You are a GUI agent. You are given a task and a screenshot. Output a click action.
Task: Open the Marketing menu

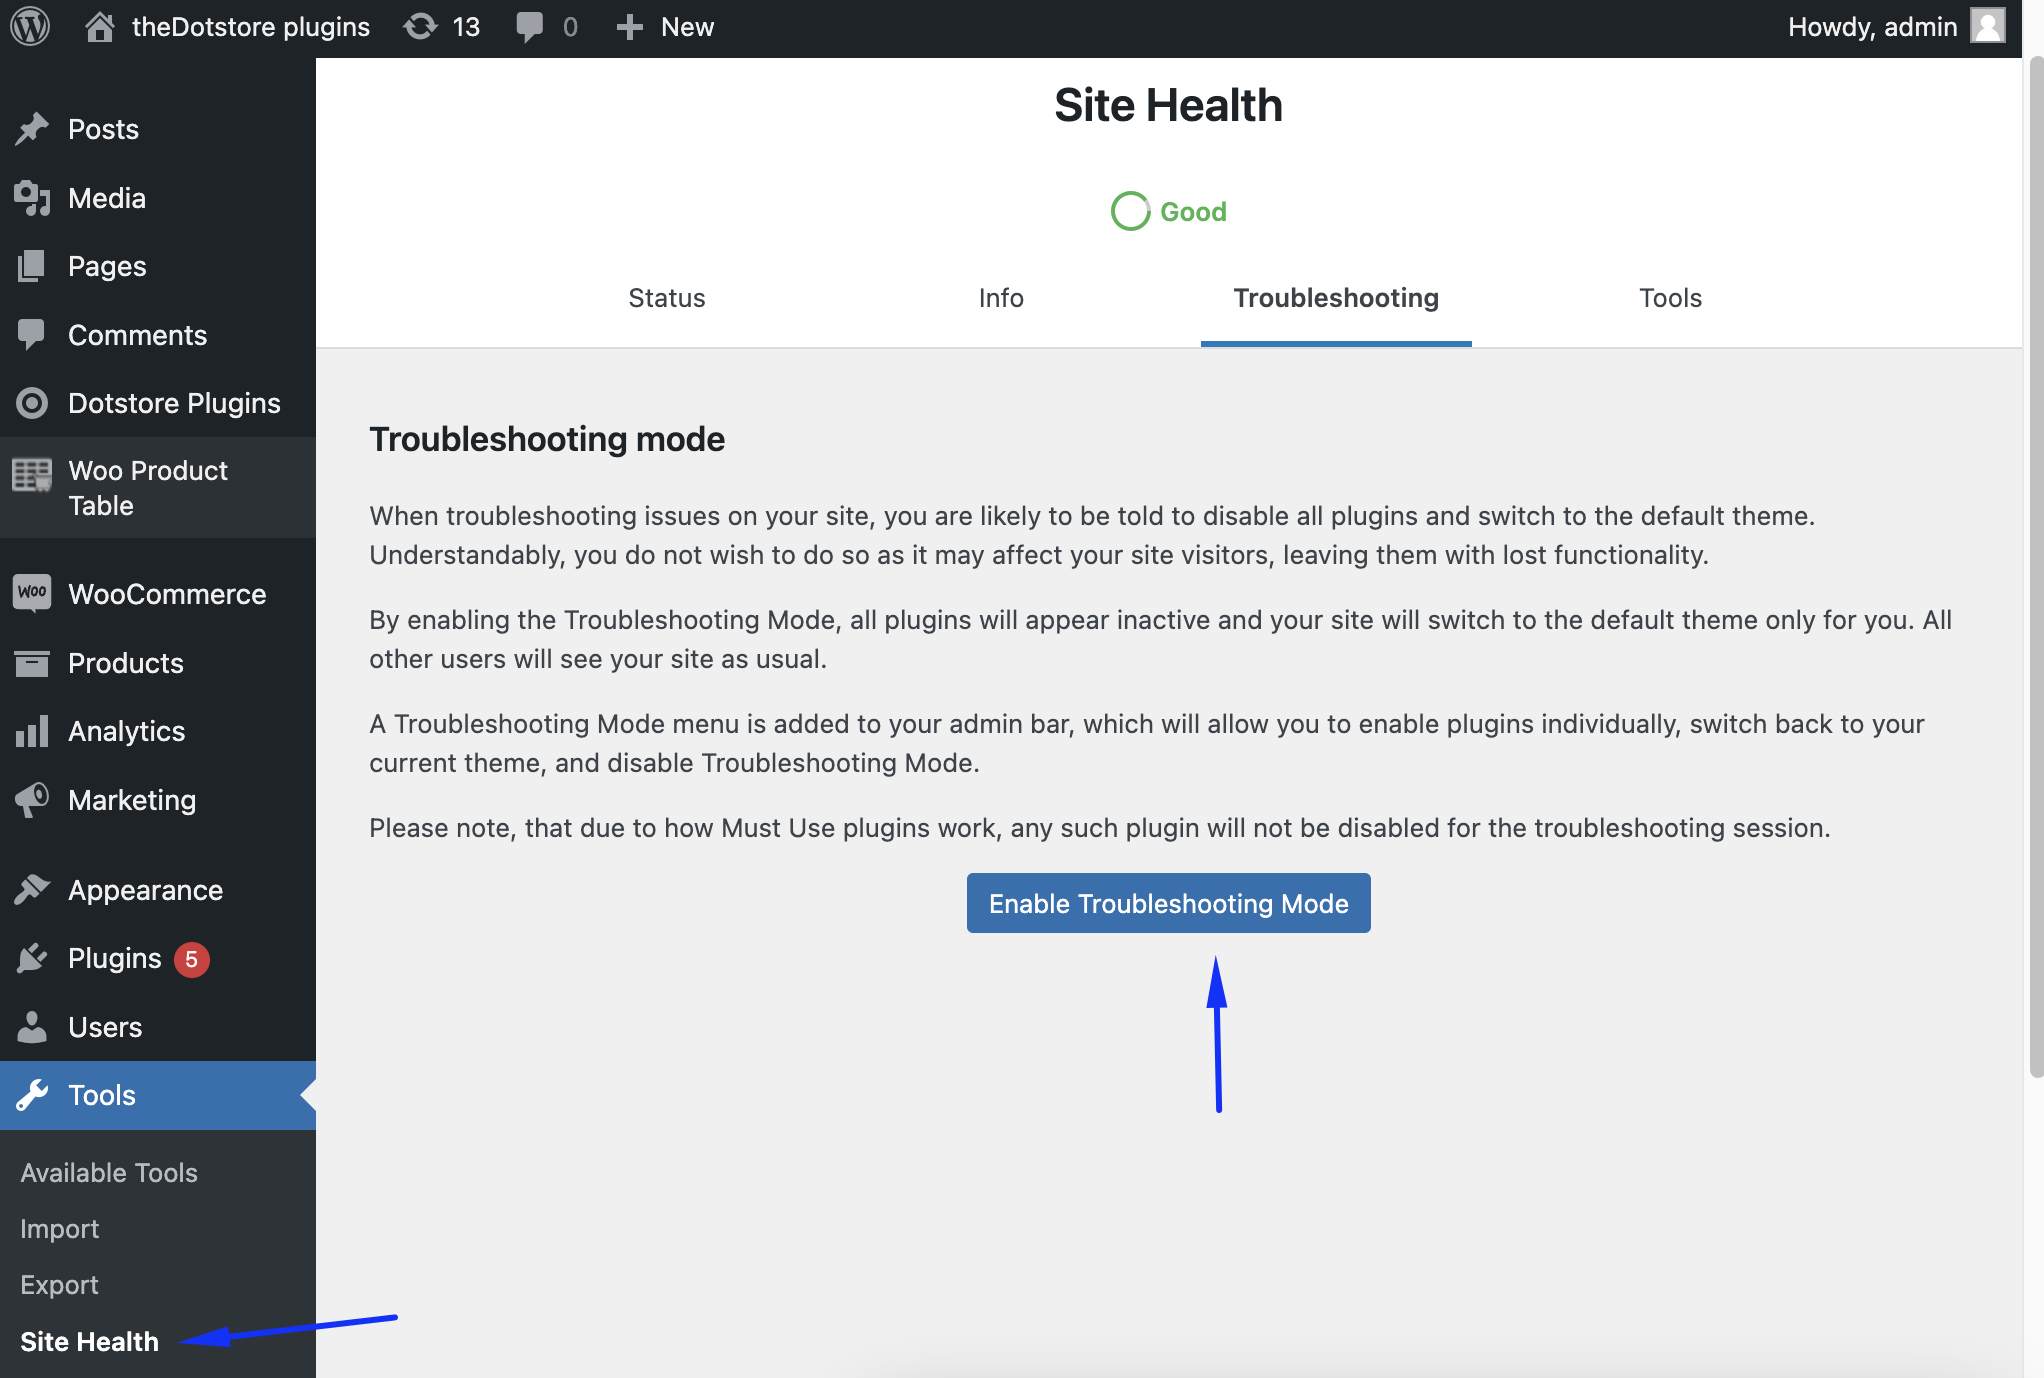158,800
